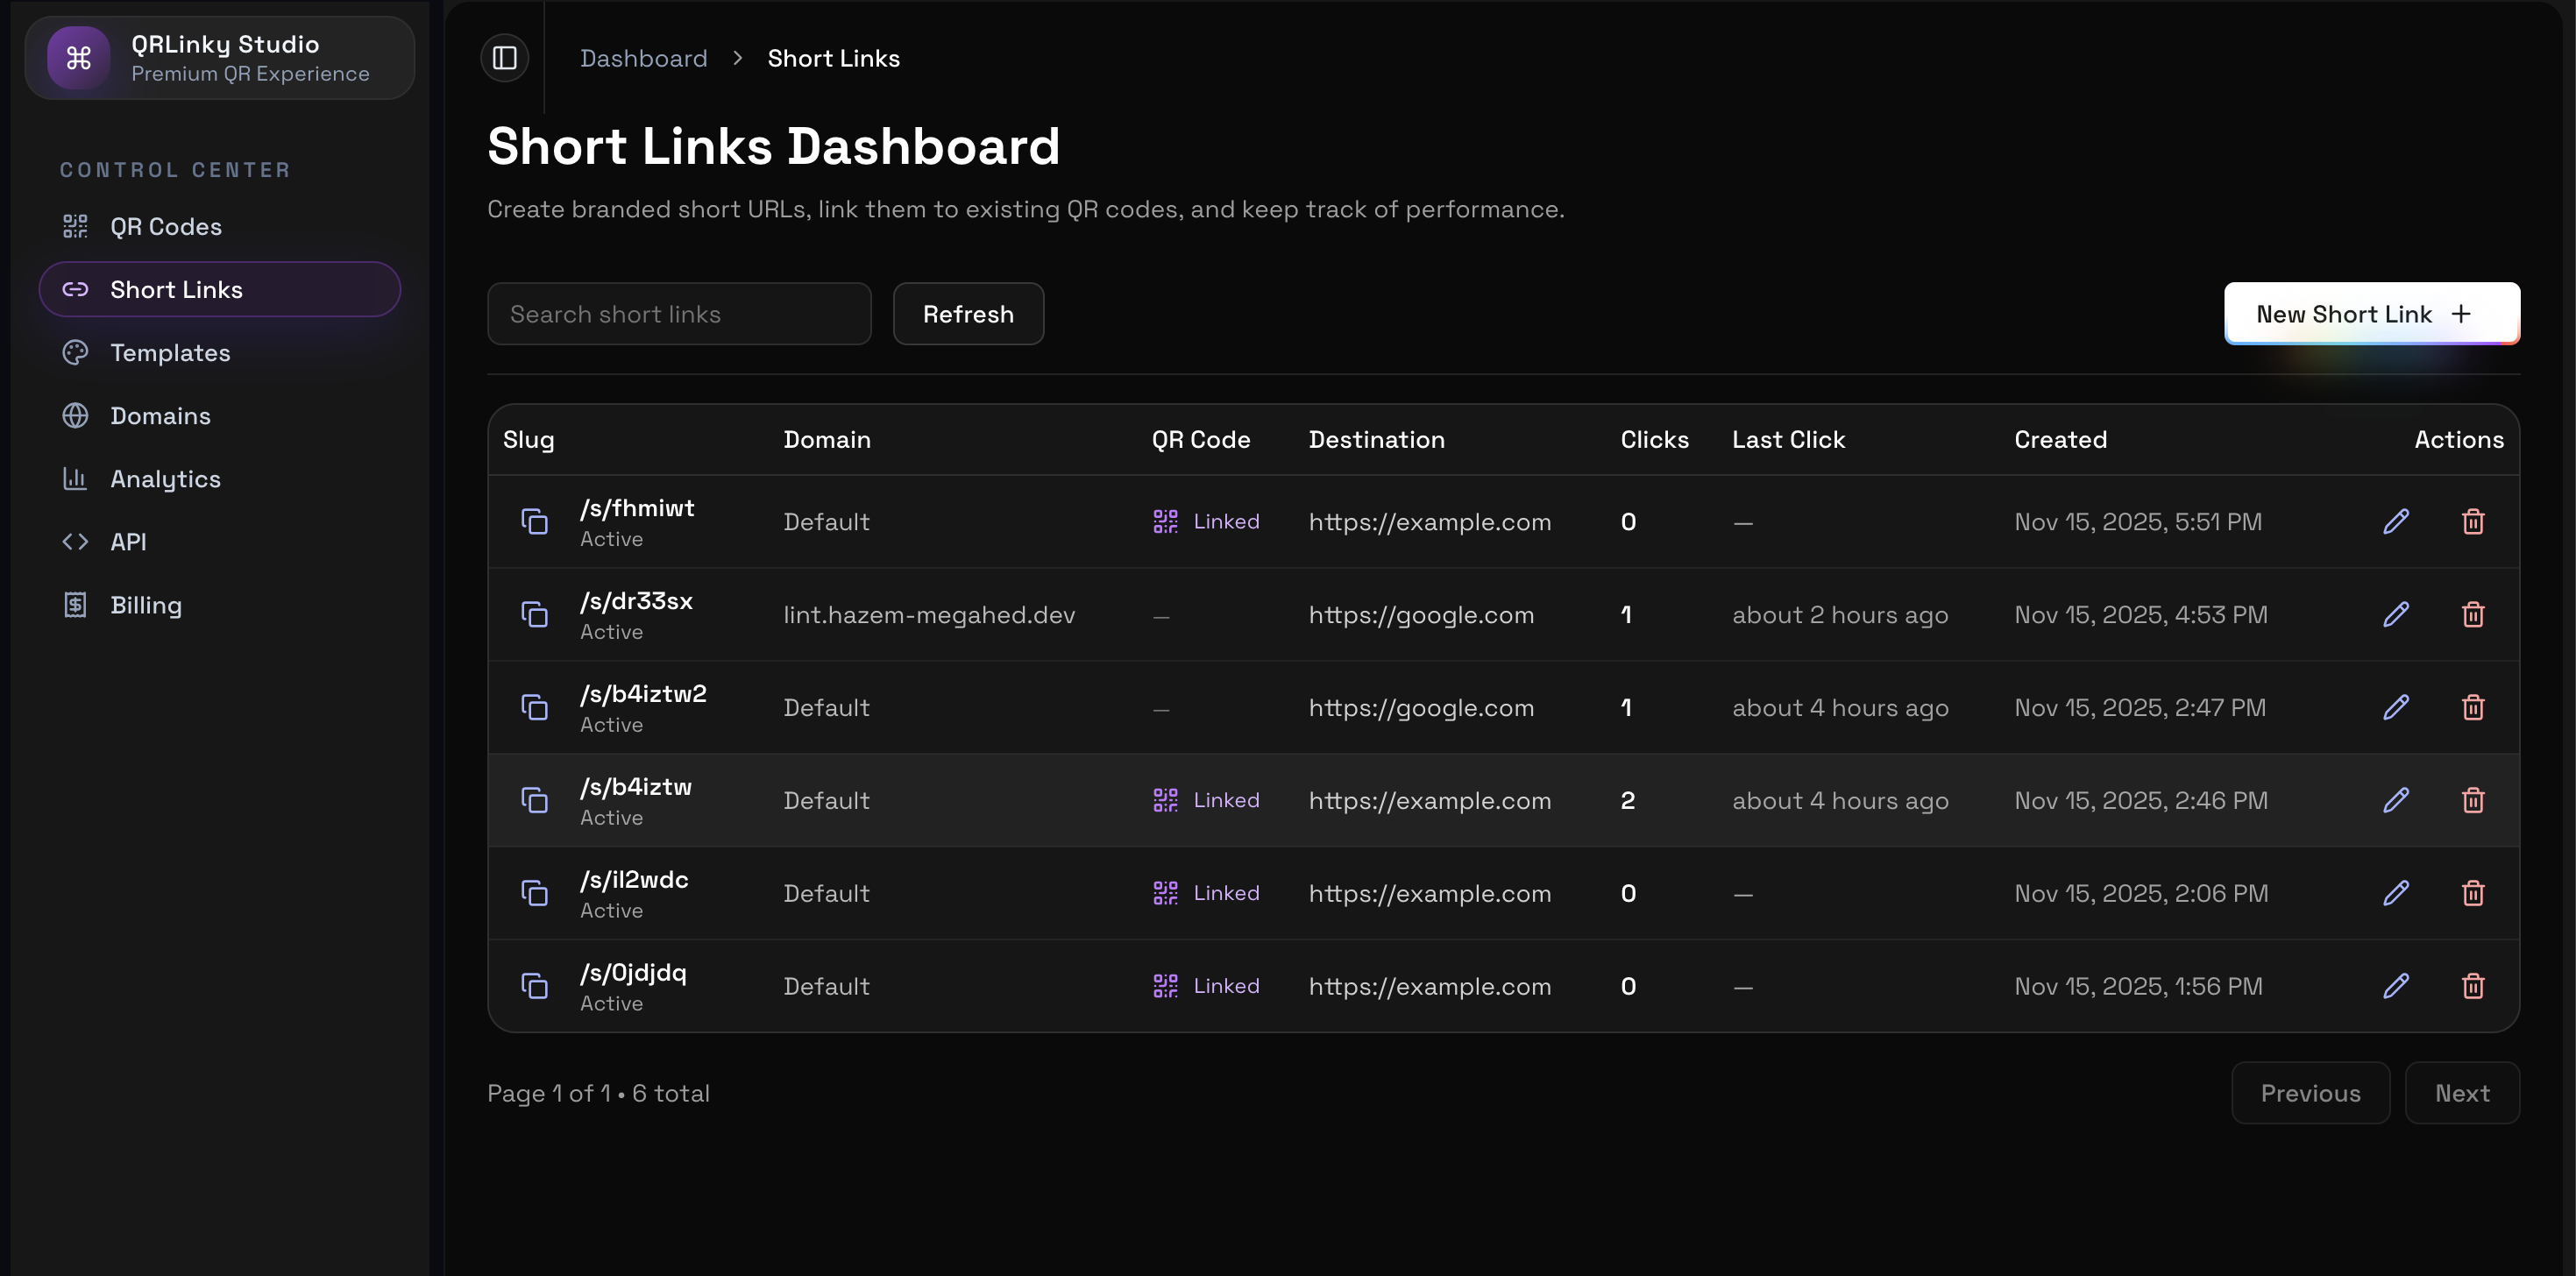Open the Domains section

159,415
